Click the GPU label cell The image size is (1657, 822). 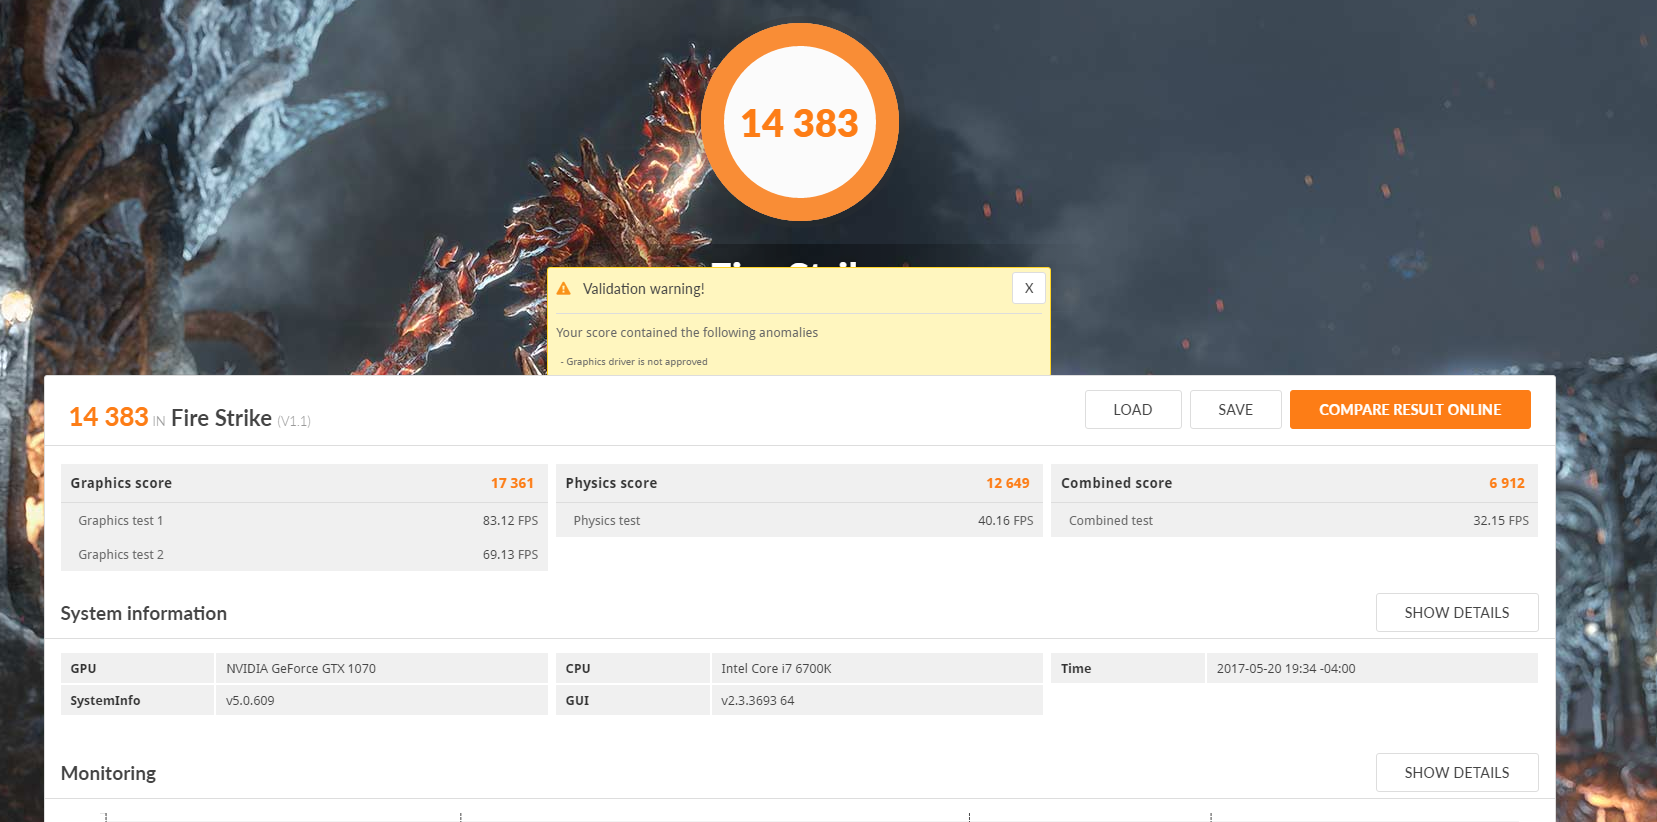138,668
